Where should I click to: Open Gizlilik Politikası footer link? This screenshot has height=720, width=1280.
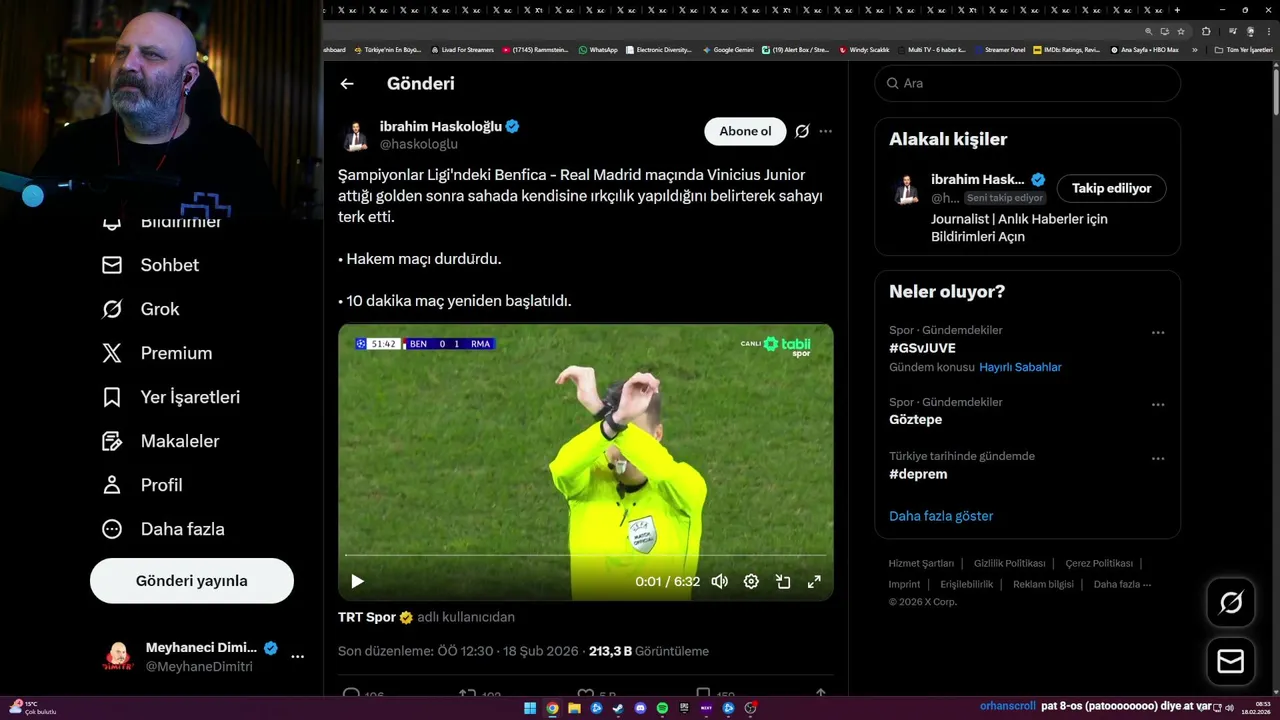click(x=1009, y=563)
